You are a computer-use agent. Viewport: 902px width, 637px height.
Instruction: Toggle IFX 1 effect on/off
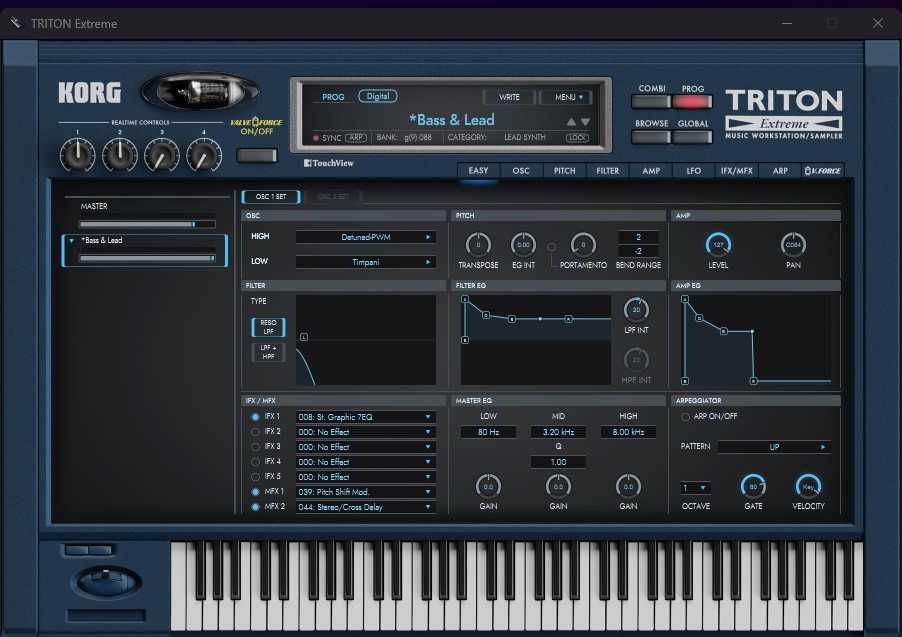coord(255,417)
